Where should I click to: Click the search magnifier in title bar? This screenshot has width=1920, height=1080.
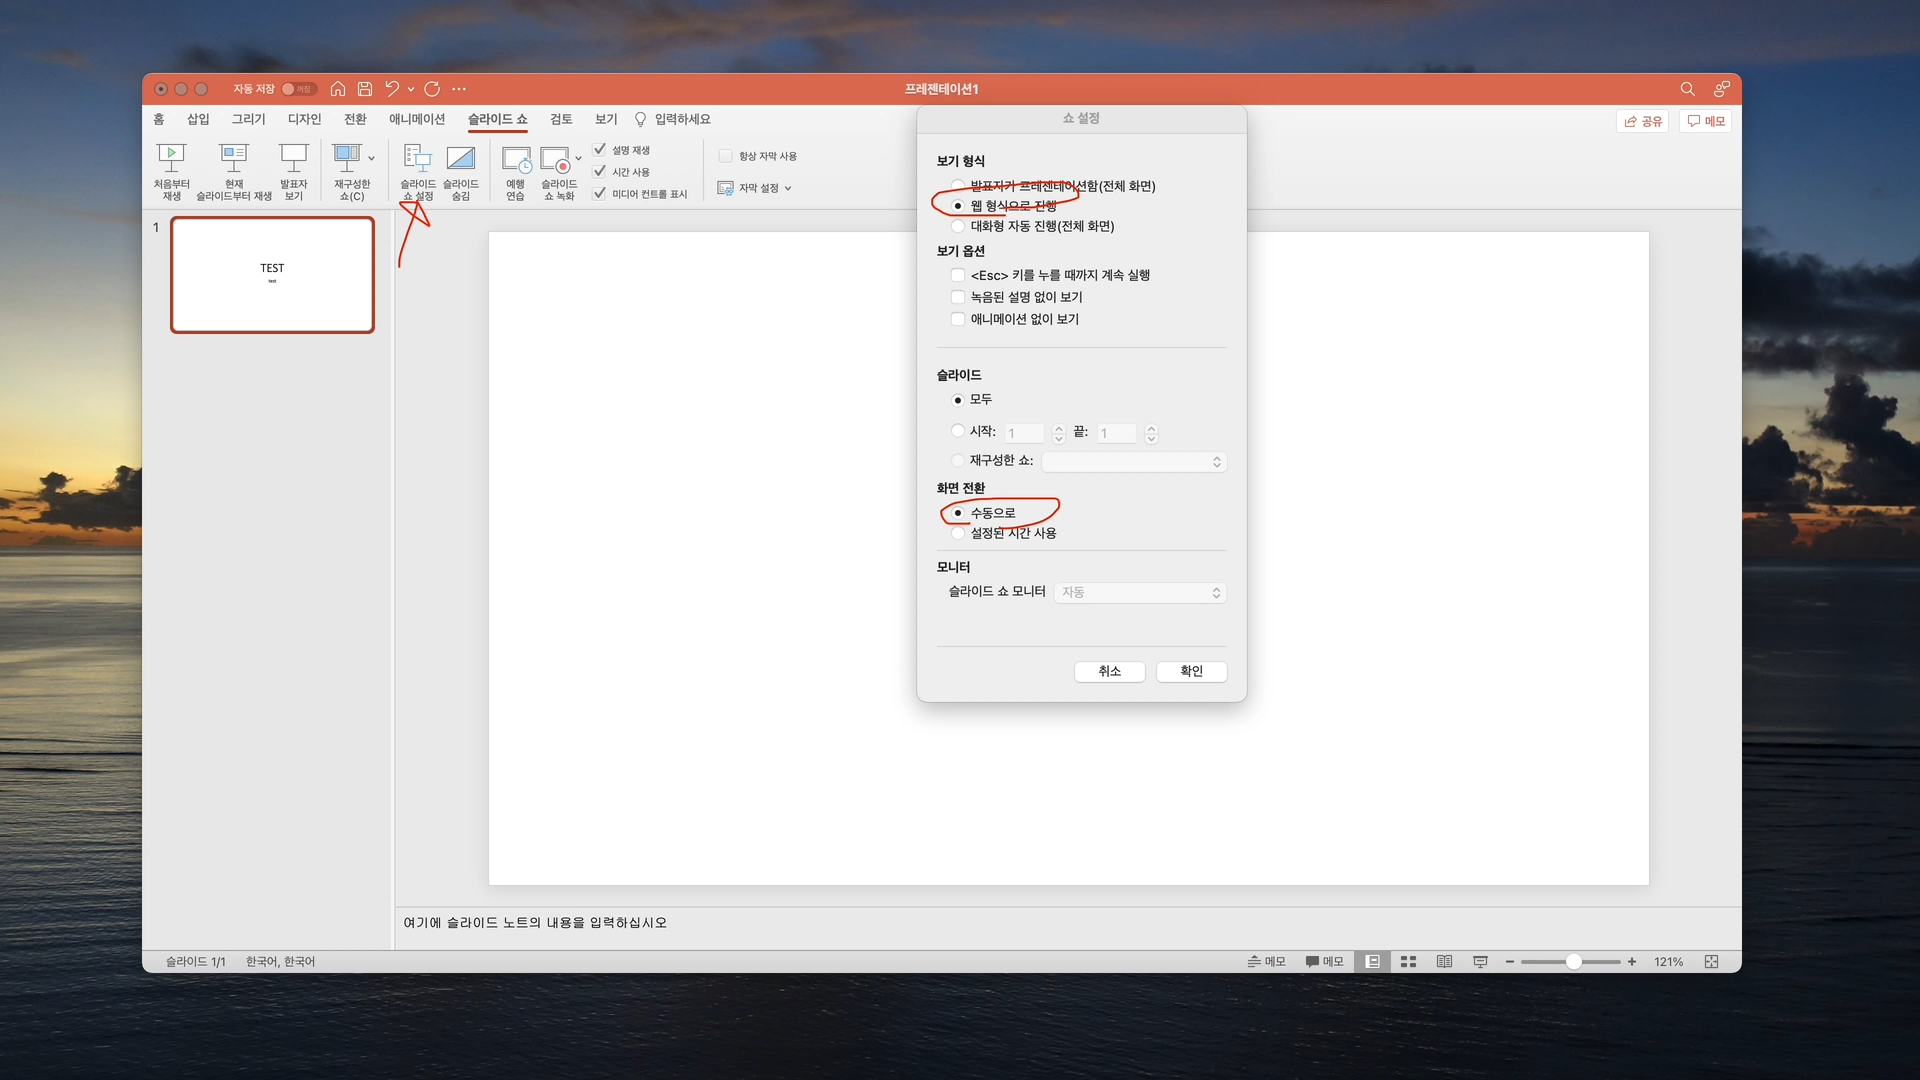1687,89
